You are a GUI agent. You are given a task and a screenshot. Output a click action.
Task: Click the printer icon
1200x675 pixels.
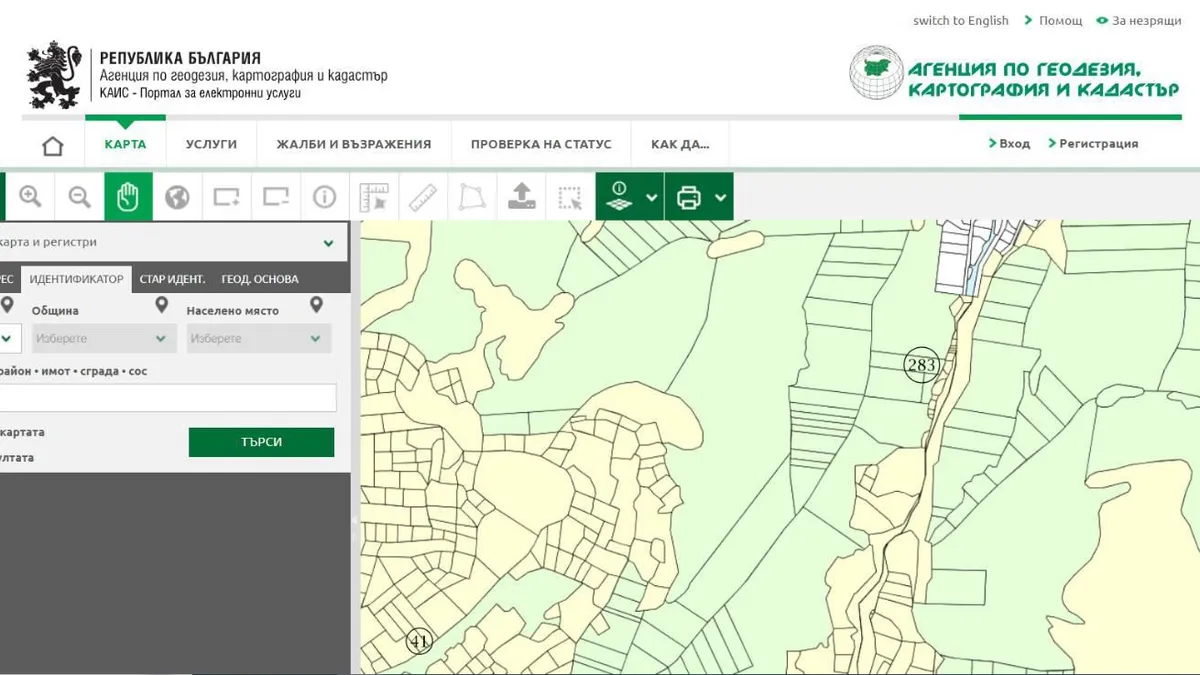coord(689,197)
